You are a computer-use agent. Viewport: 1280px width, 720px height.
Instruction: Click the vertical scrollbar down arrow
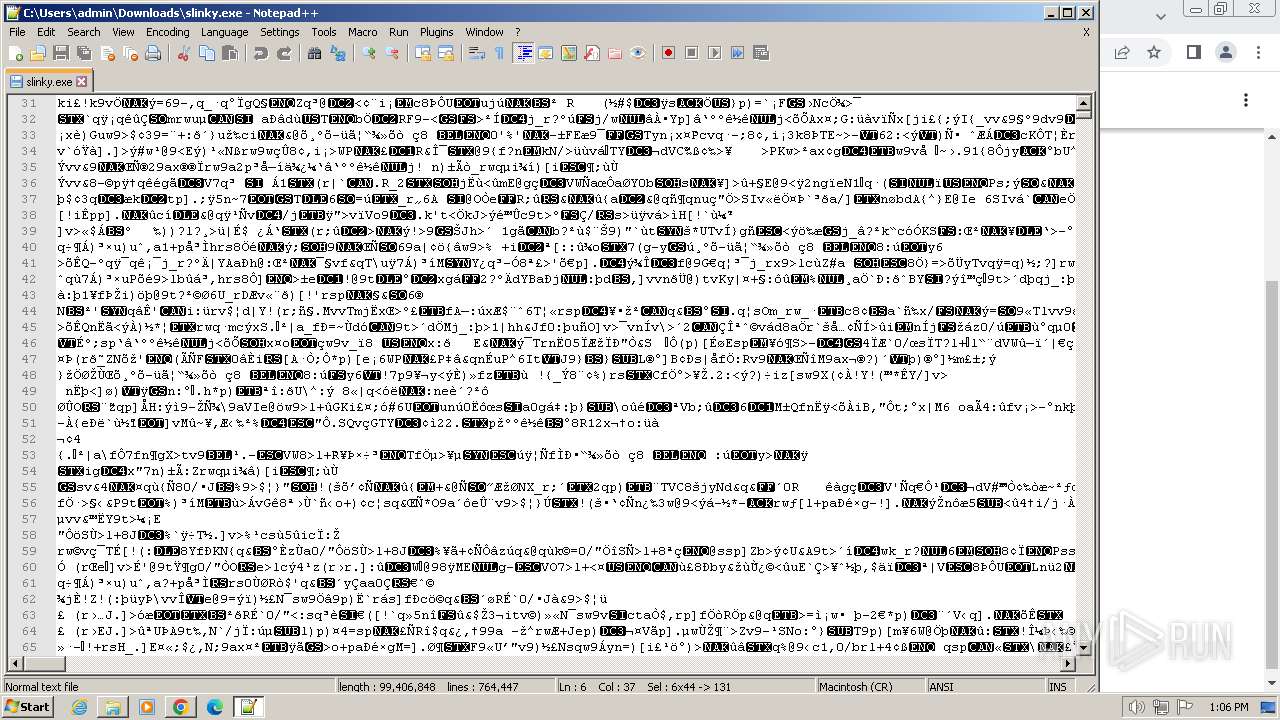point(1085,648)
